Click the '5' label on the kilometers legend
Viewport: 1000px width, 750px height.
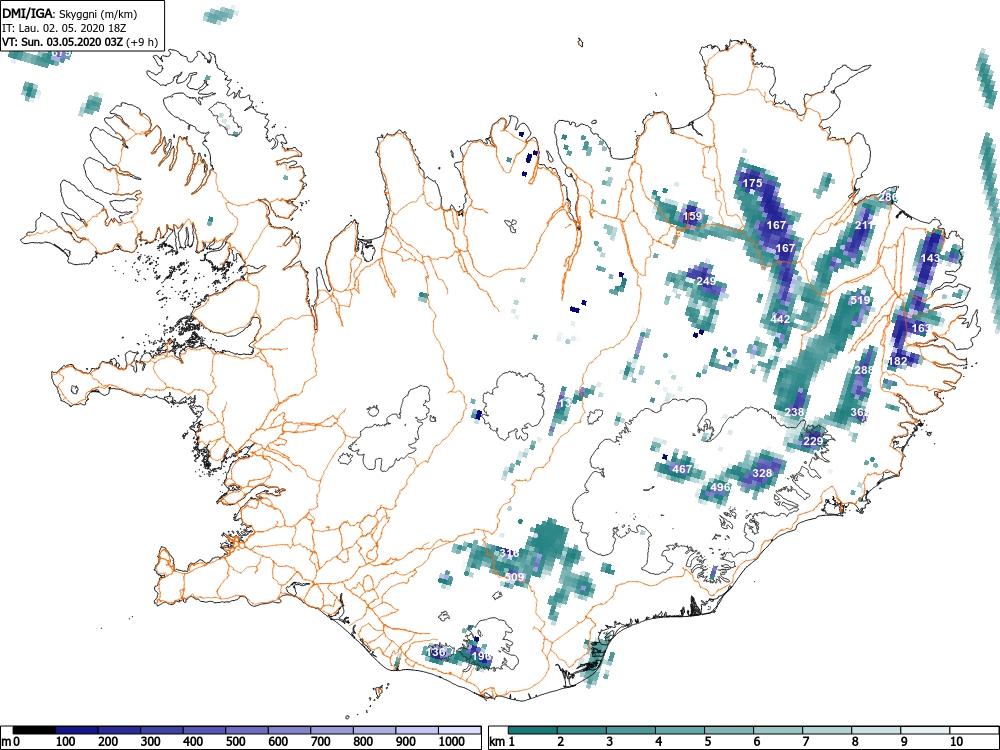708,742
